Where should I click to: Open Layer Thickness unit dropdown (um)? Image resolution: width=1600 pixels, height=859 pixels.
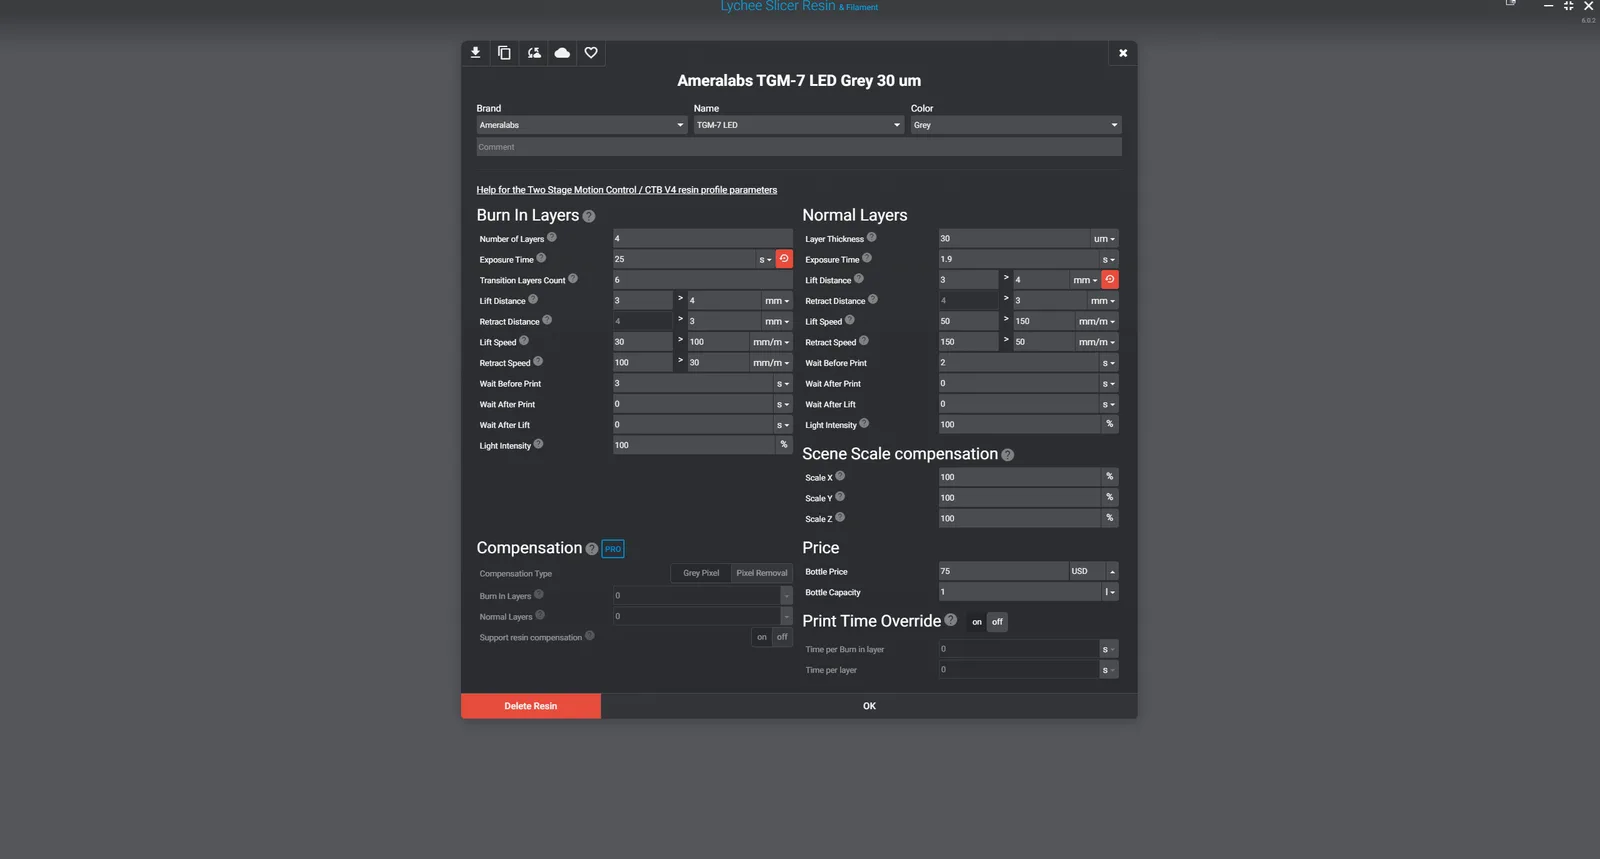[1104, 239]
